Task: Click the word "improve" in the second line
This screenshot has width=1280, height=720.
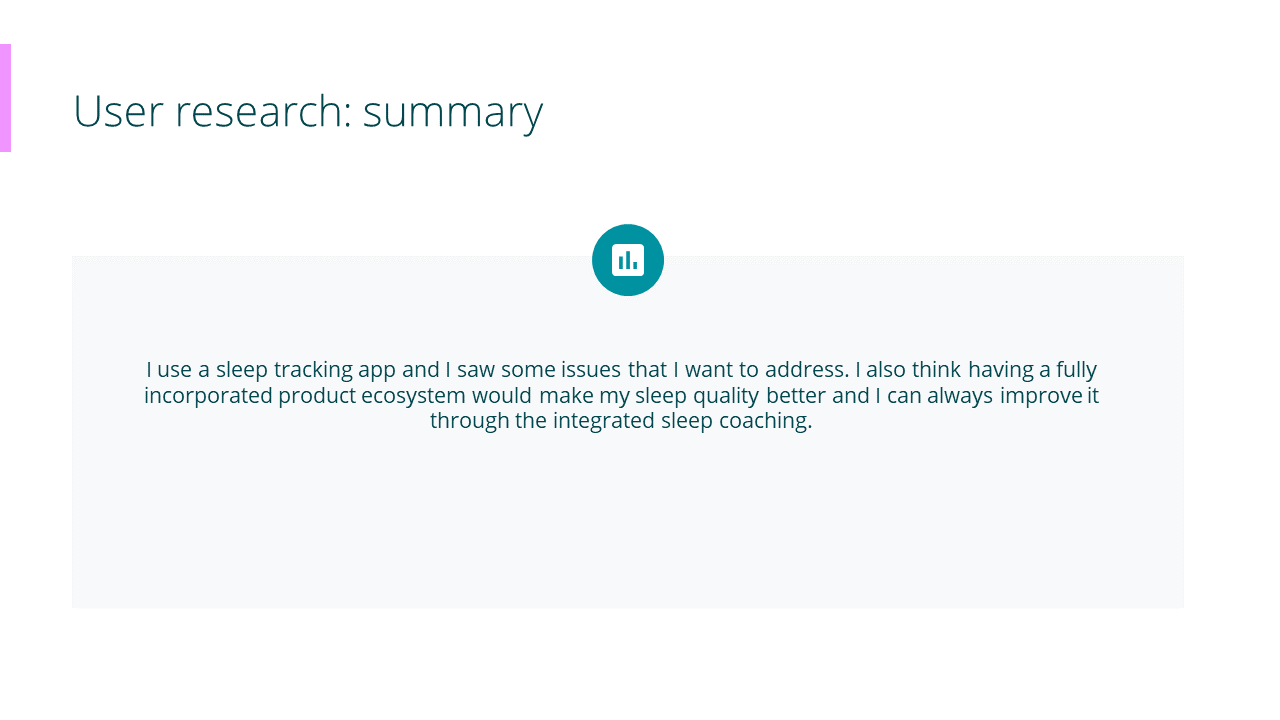Action: click(1041, 395)
